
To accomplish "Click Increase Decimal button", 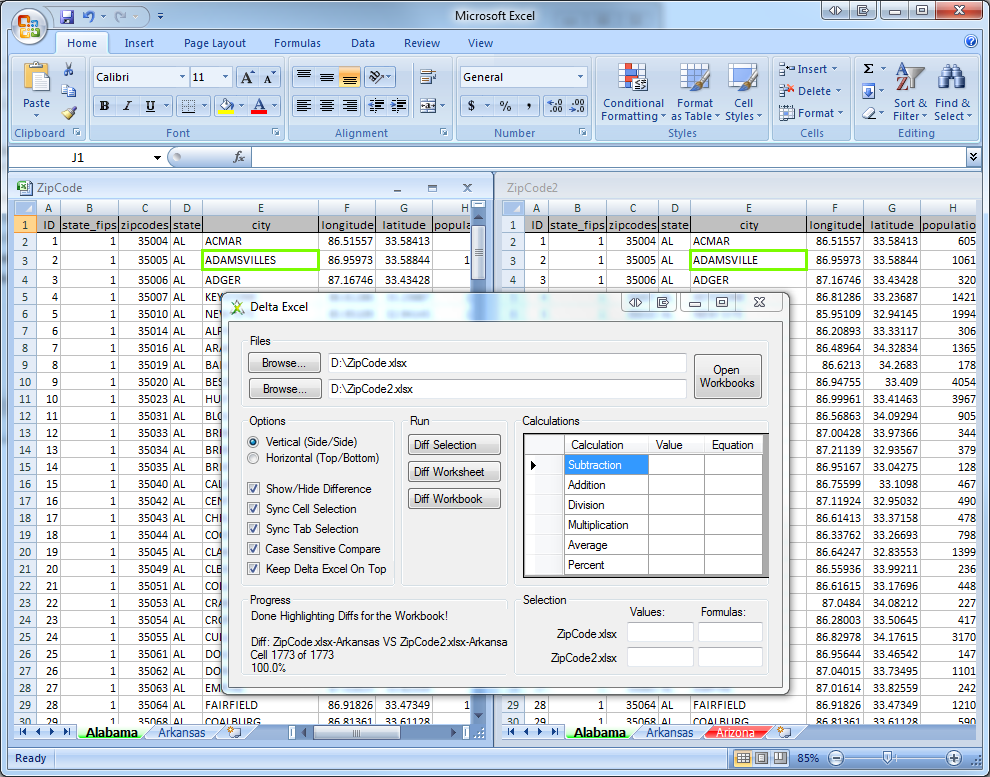I will point(554,106).
